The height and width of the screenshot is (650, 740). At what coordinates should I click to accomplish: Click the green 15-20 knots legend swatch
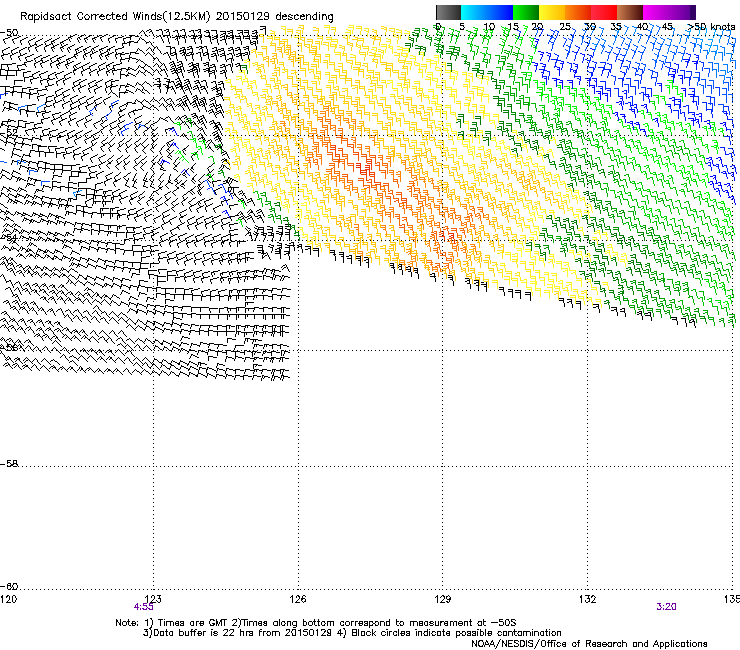[526, 12]
